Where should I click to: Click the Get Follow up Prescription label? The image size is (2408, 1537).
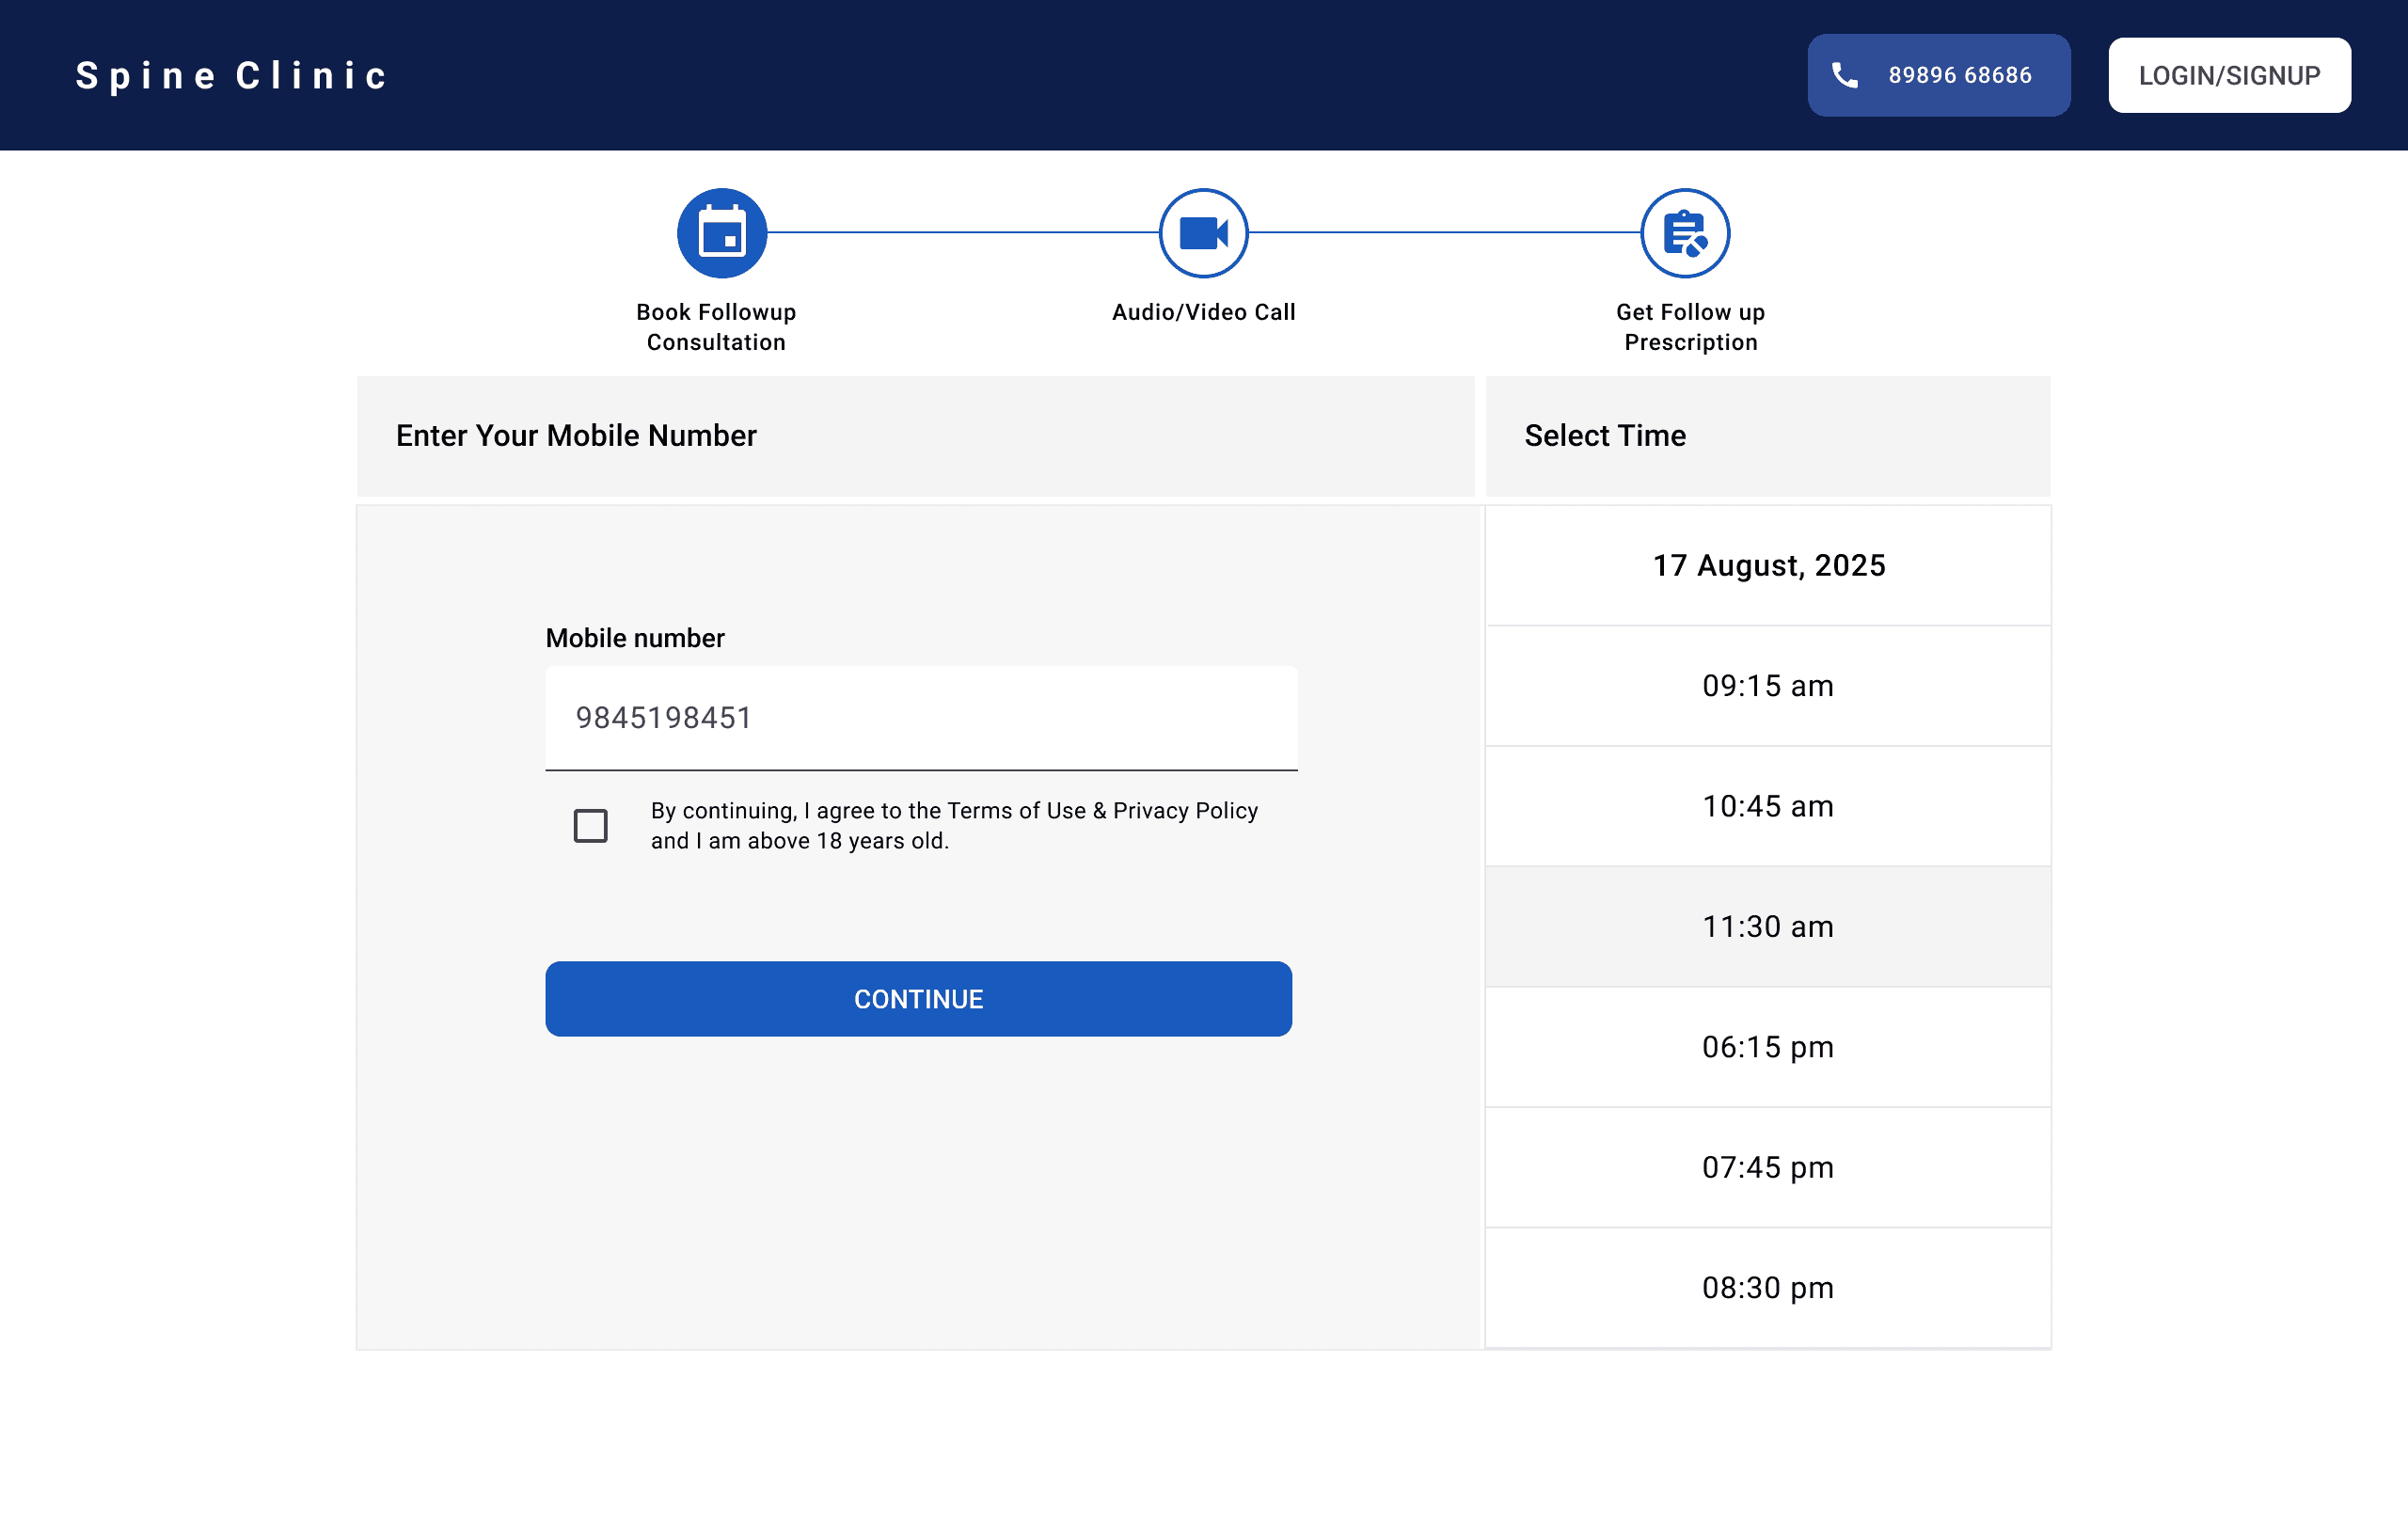pyautogui.click(x=1690, y=327)
